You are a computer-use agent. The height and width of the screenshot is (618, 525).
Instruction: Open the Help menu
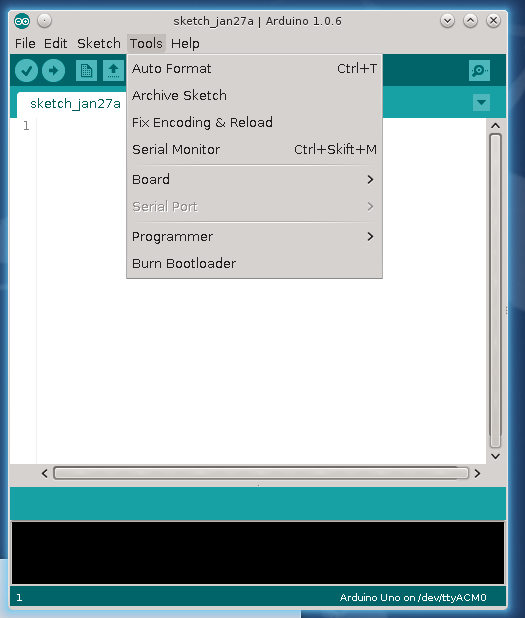click(x=185, y=43)
